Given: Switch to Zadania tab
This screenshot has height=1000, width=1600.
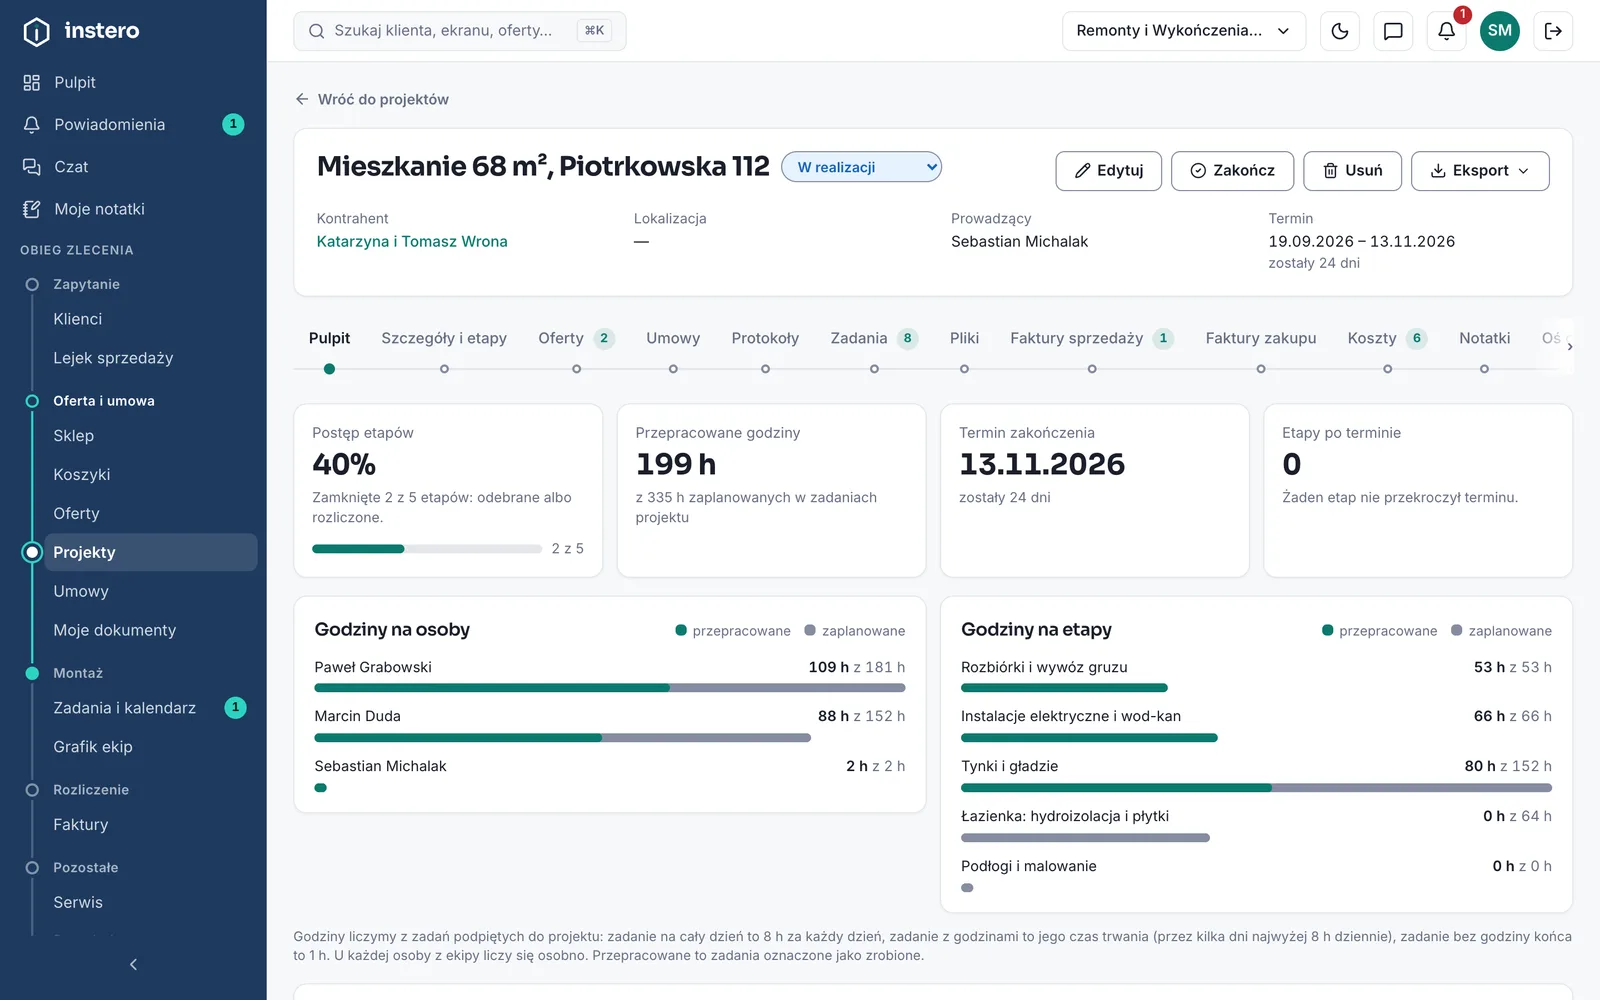Looking at the screenshot, I should click(874, 338).
